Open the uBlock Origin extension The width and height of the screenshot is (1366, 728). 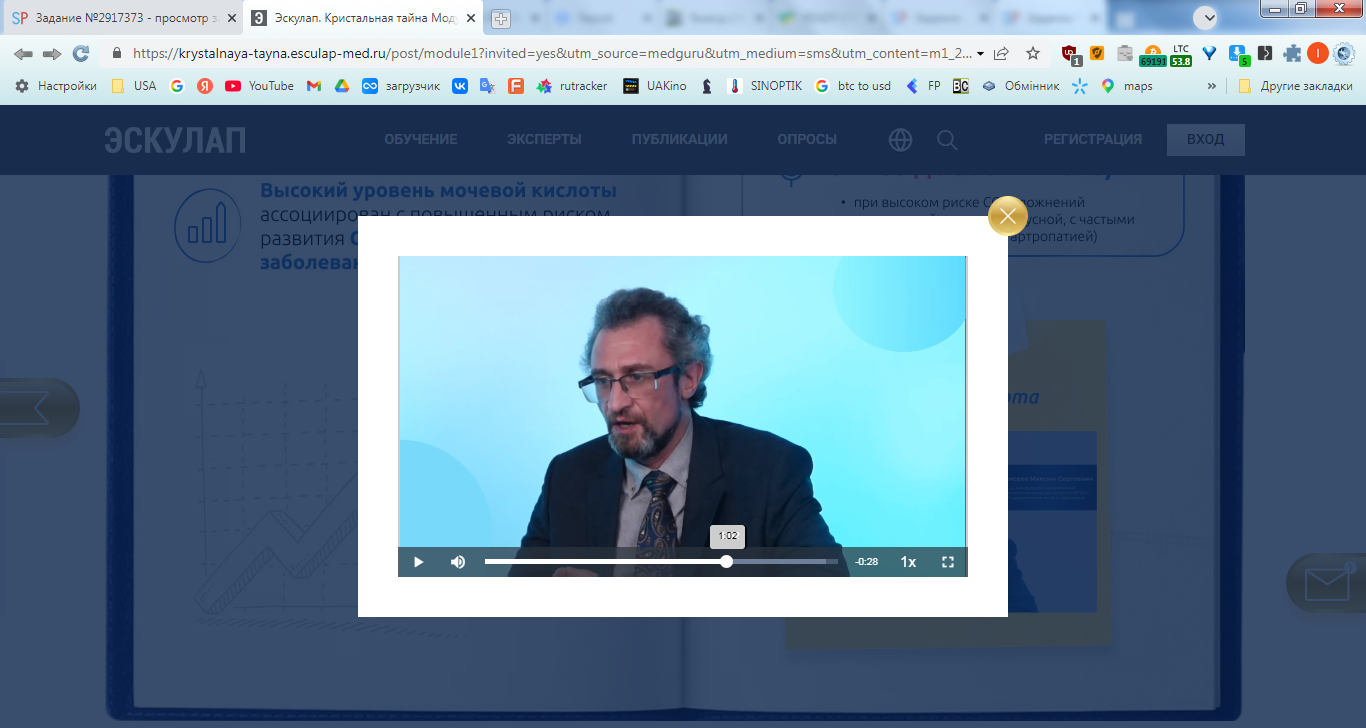pyautogui.click(x=1071, y=55)
